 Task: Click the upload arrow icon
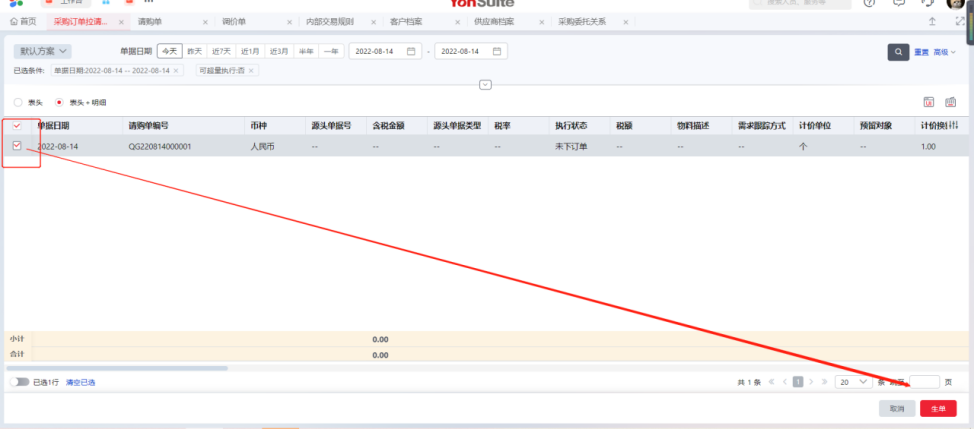[932, 21]
